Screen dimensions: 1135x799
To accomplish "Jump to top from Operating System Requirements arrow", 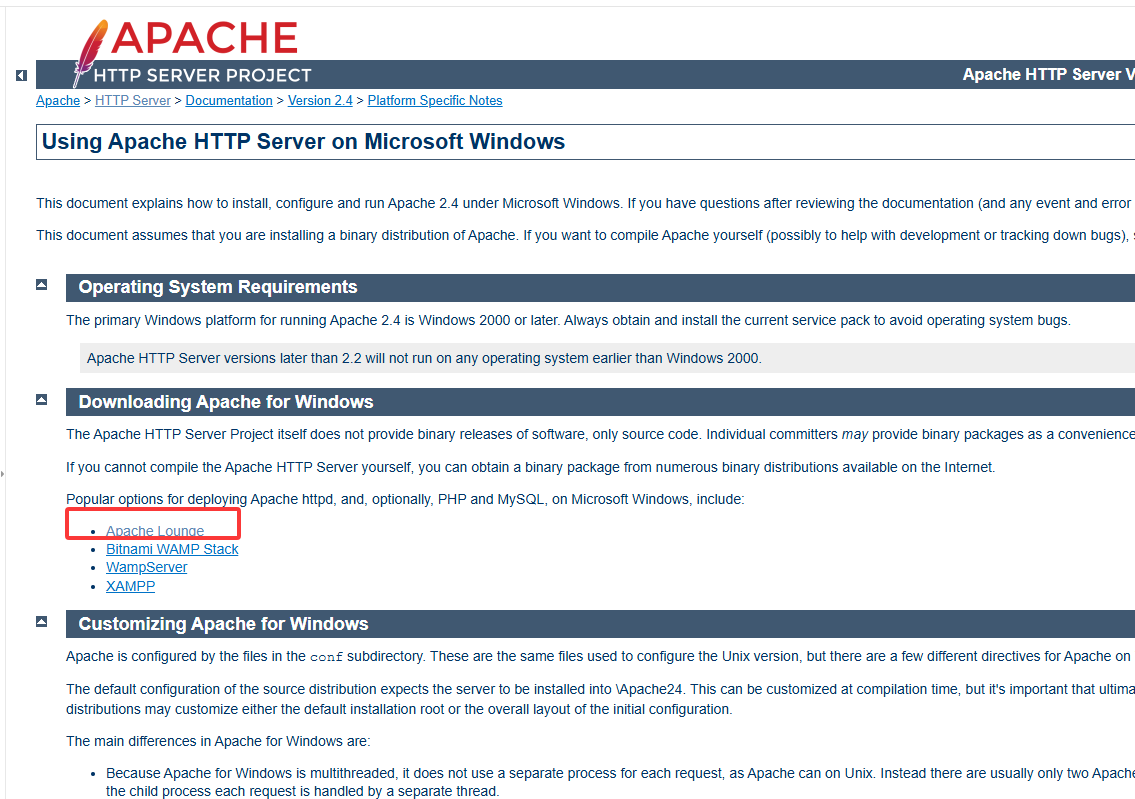I will point(41,284).
